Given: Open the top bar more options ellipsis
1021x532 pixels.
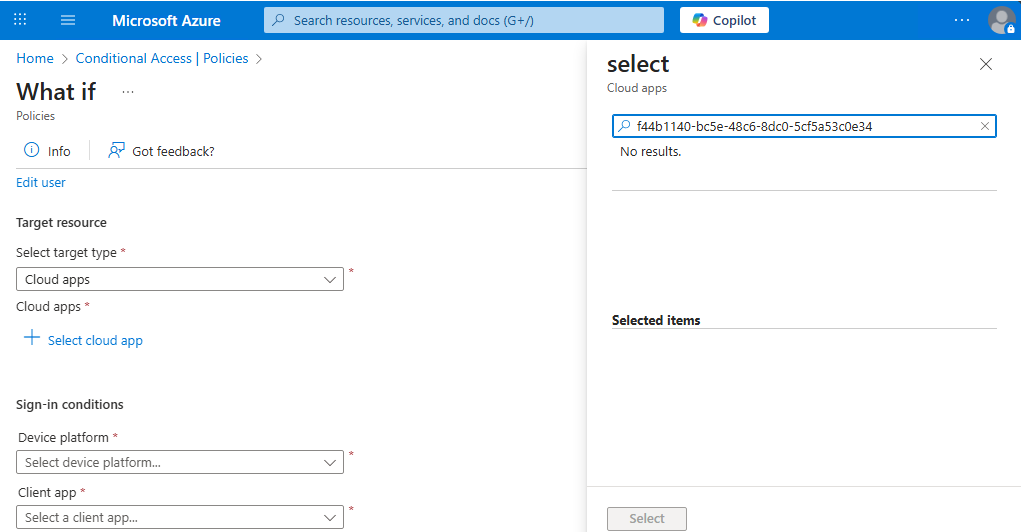Looking at the screenshot, I should tap(962, 20).
